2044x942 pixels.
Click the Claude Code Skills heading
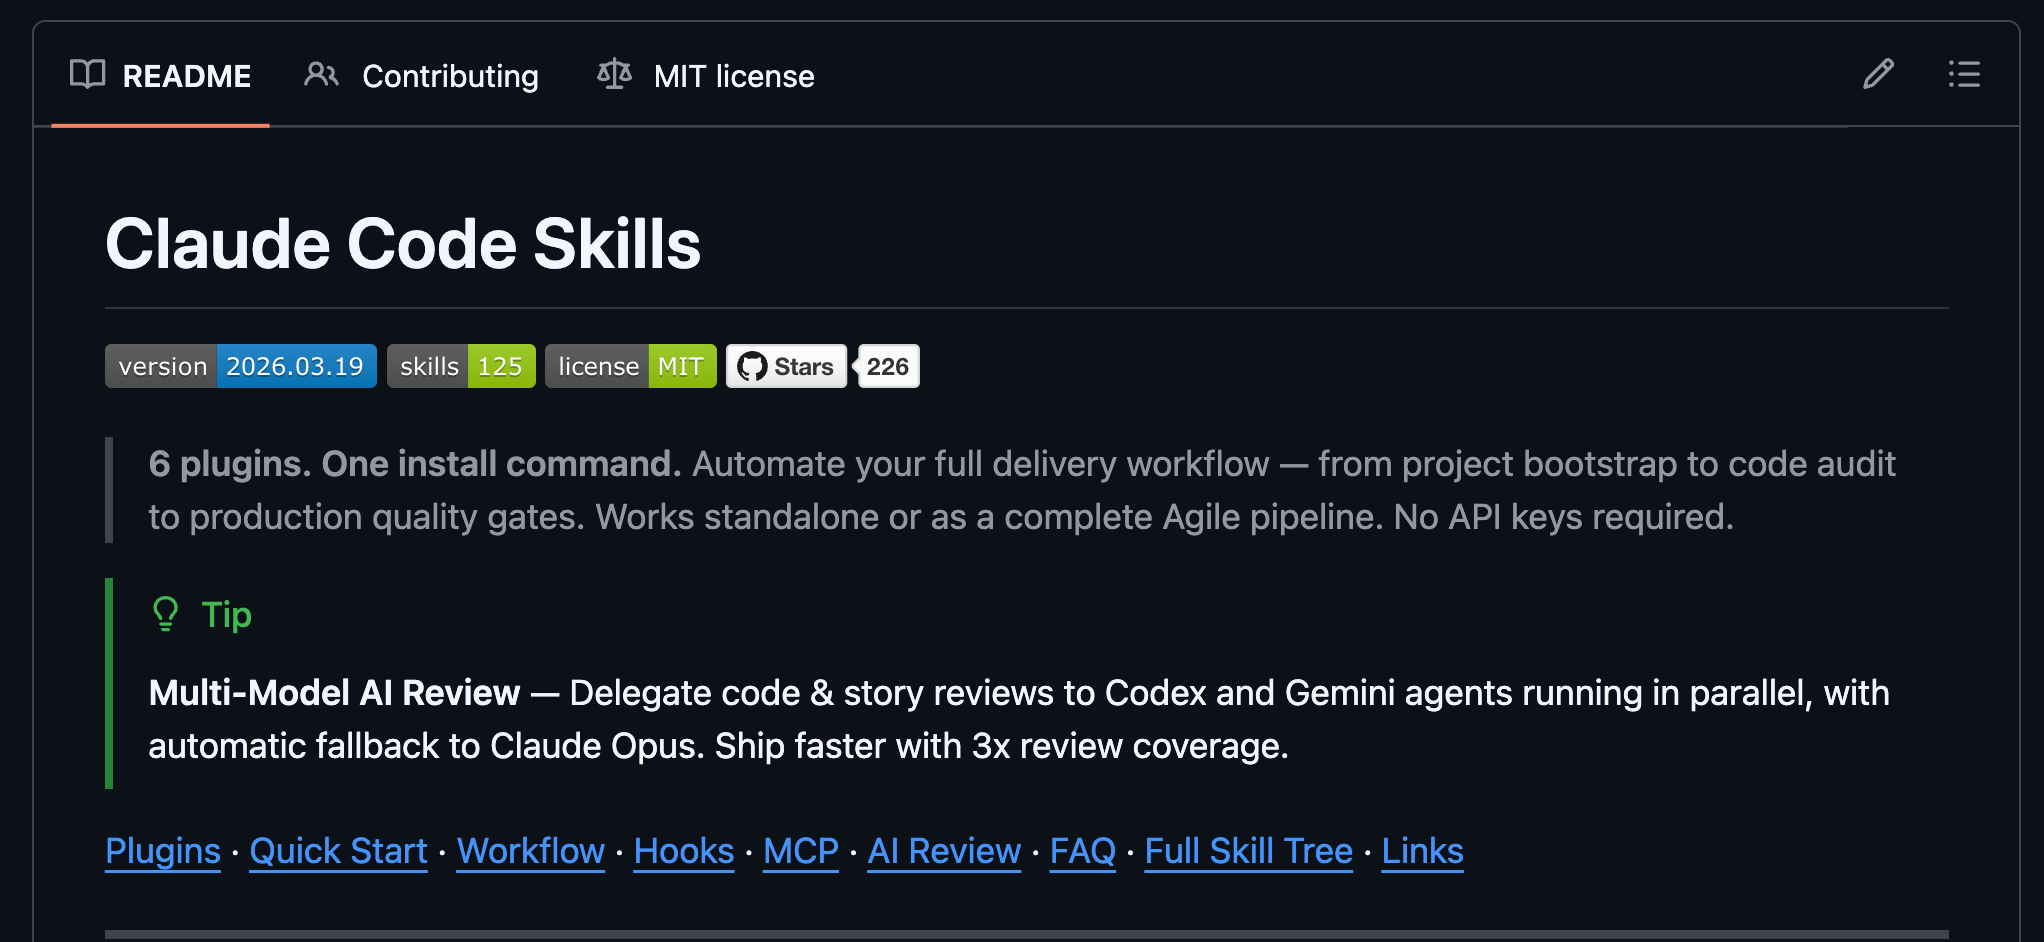coord(403,244)
